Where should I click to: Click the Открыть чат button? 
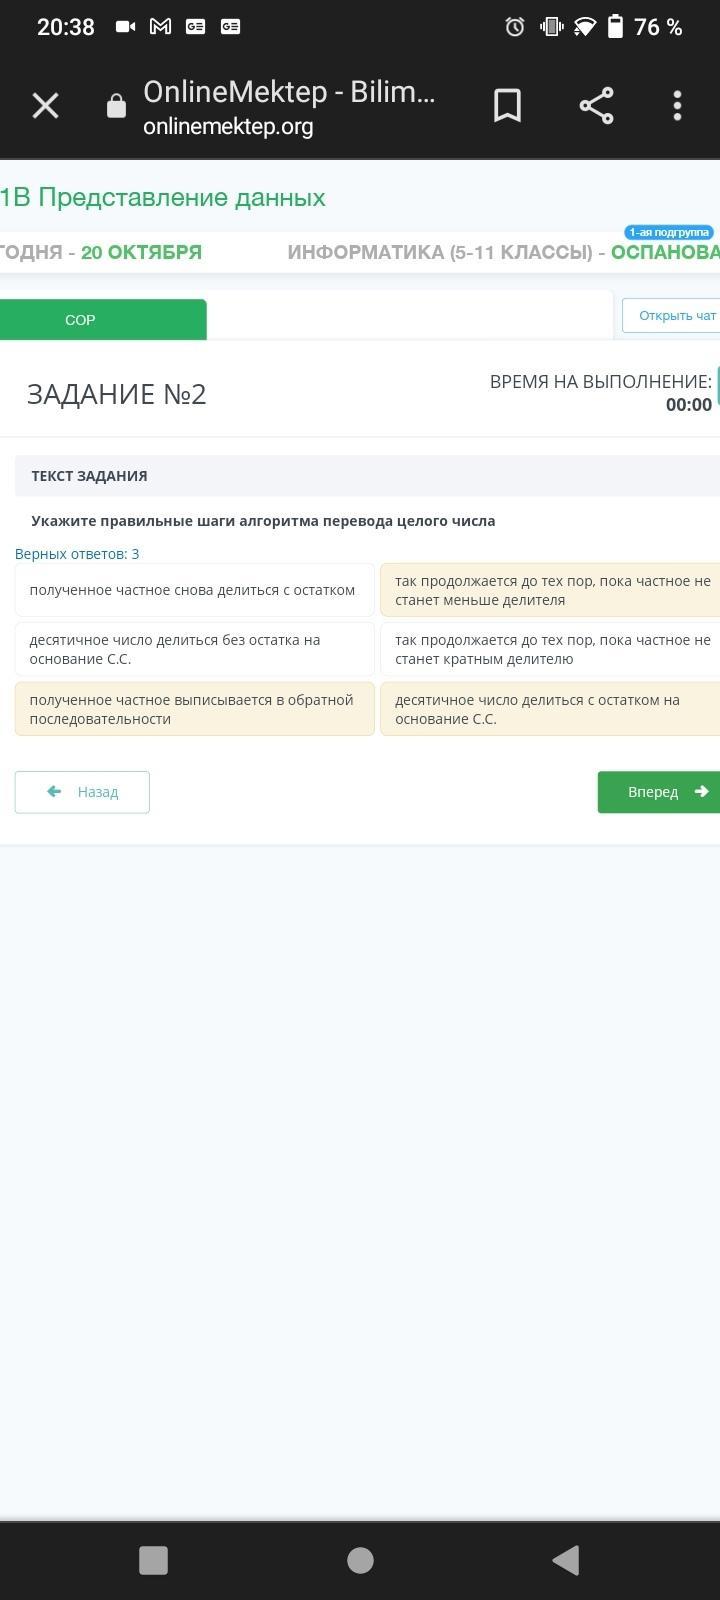672,316
